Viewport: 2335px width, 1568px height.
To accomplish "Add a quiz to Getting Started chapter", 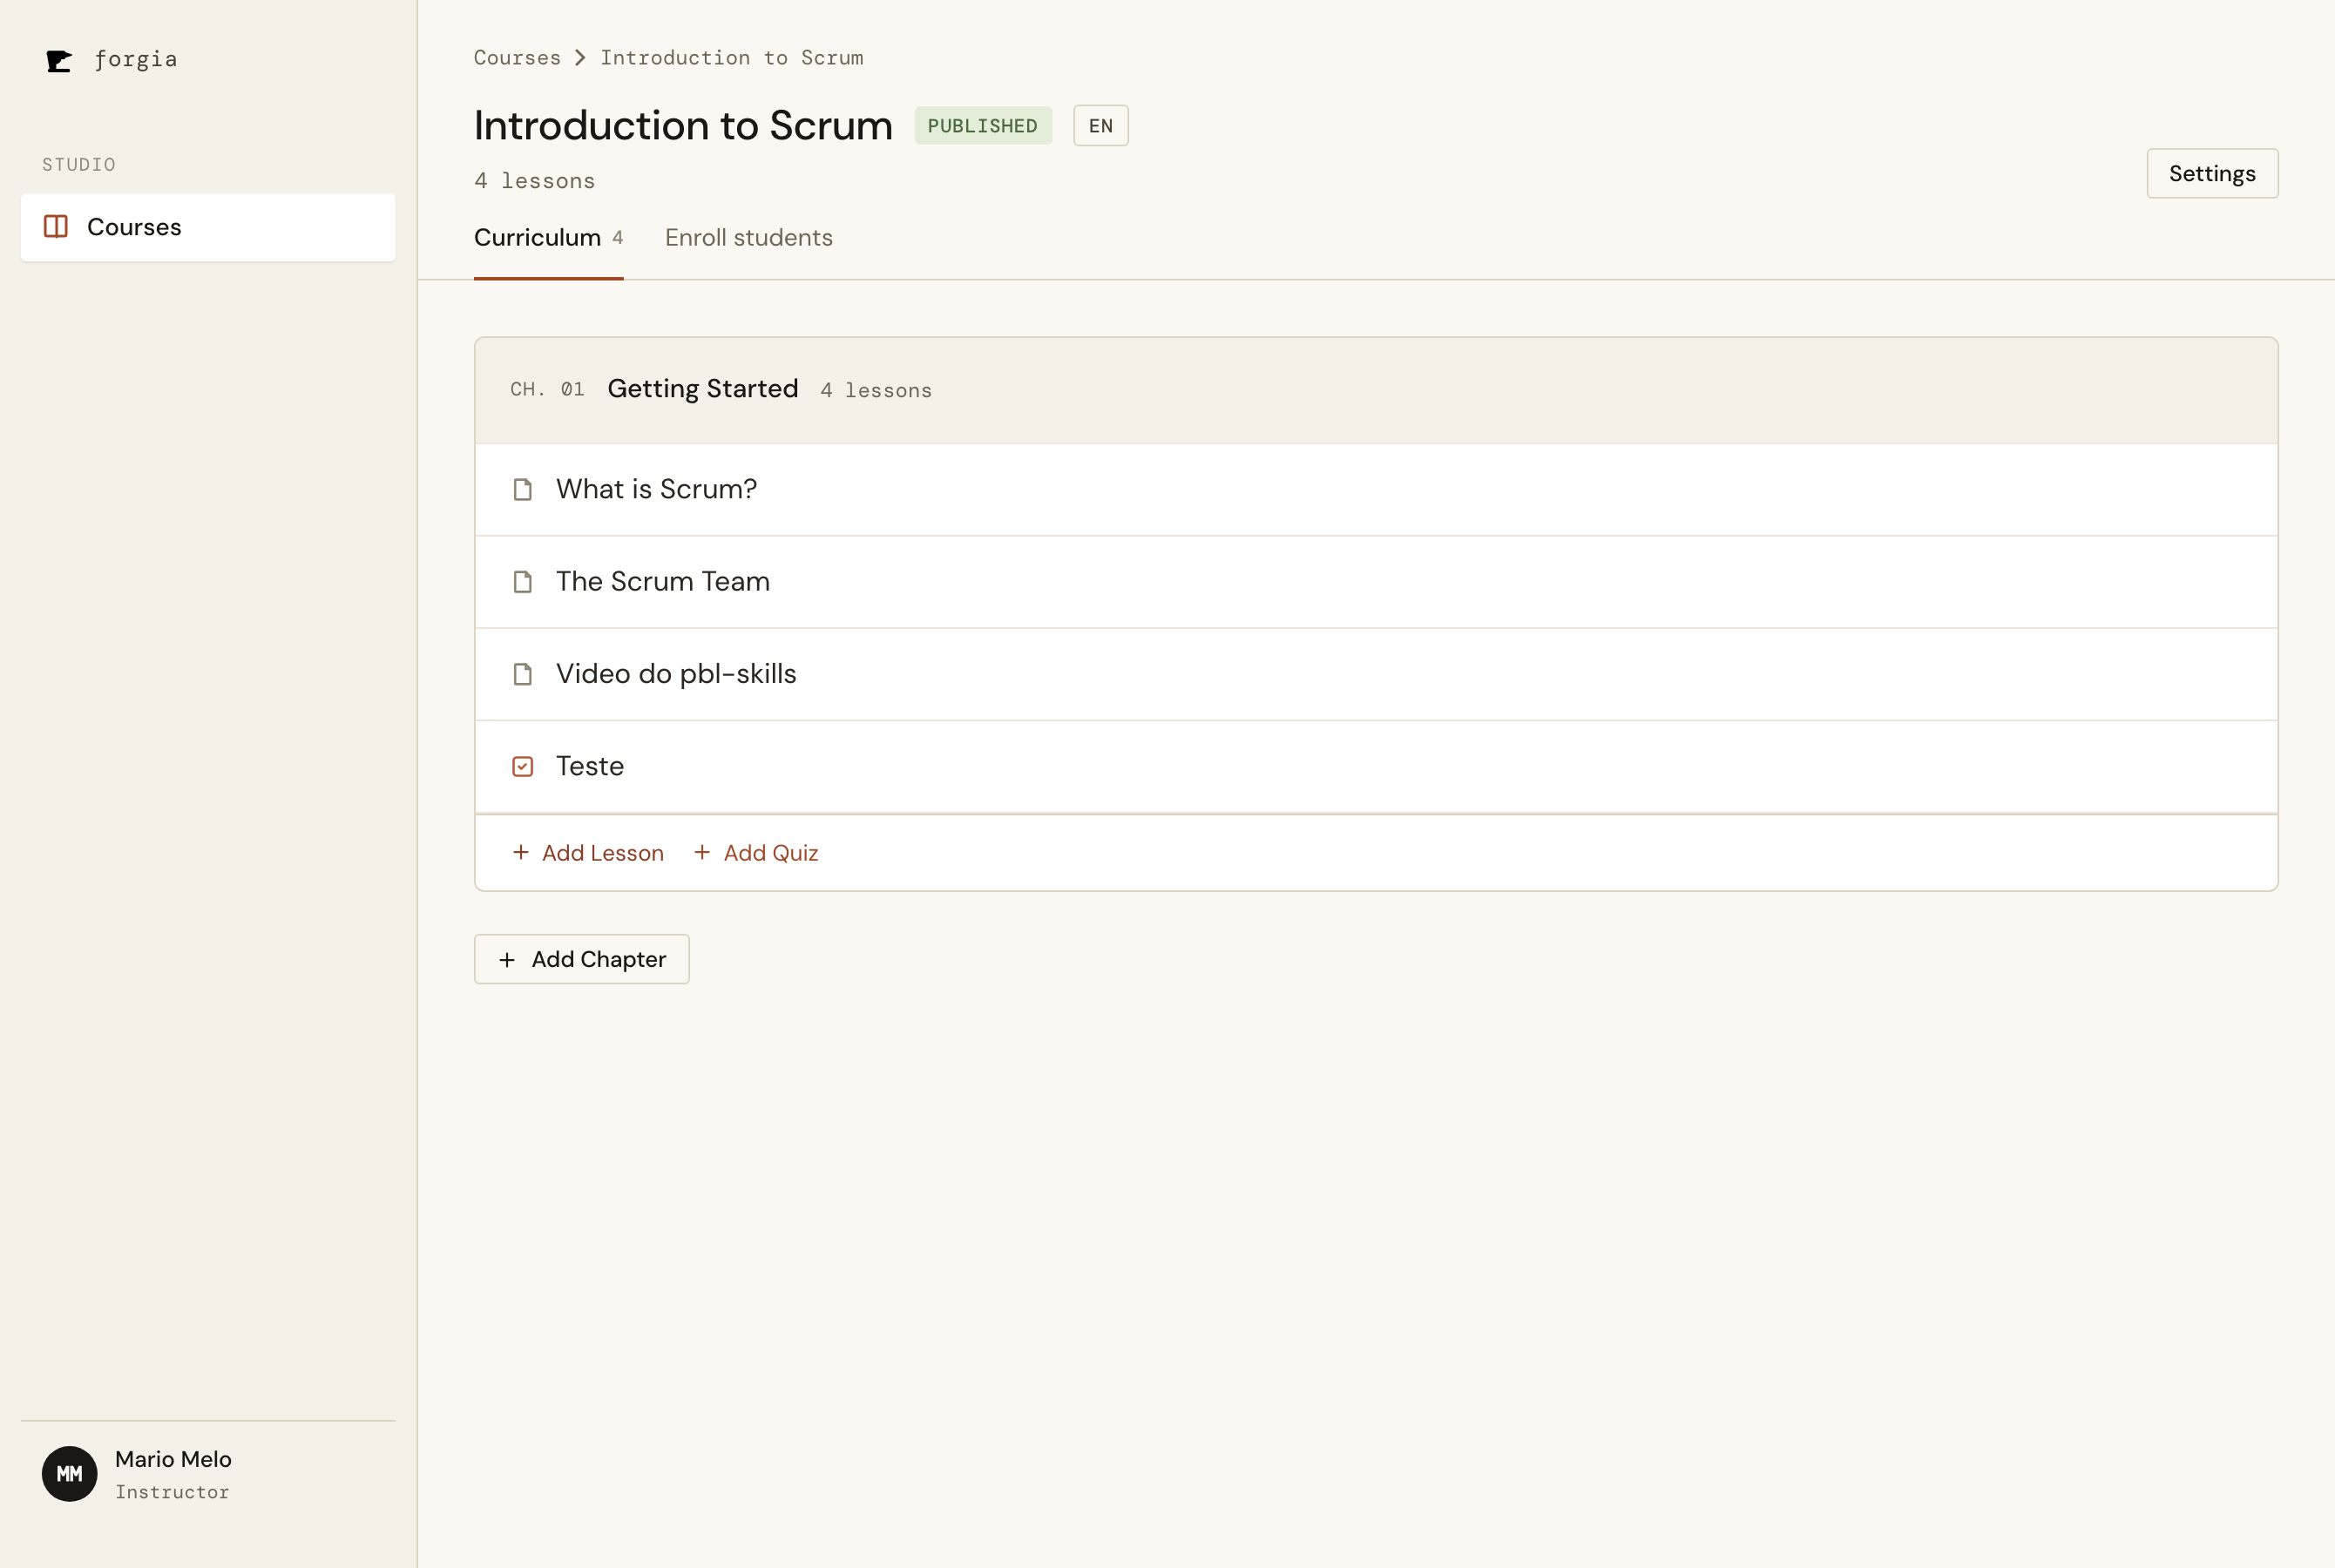I will click(x=756, y=853).
